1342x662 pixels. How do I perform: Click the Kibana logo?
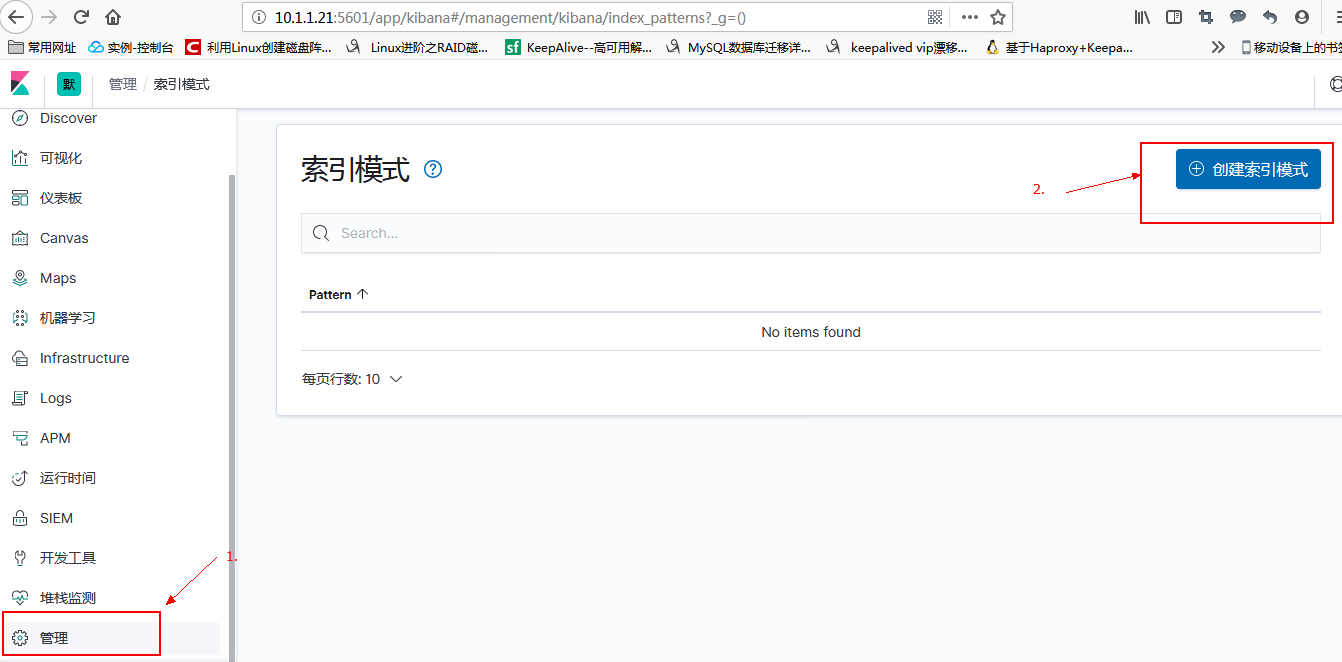(20, 84)
